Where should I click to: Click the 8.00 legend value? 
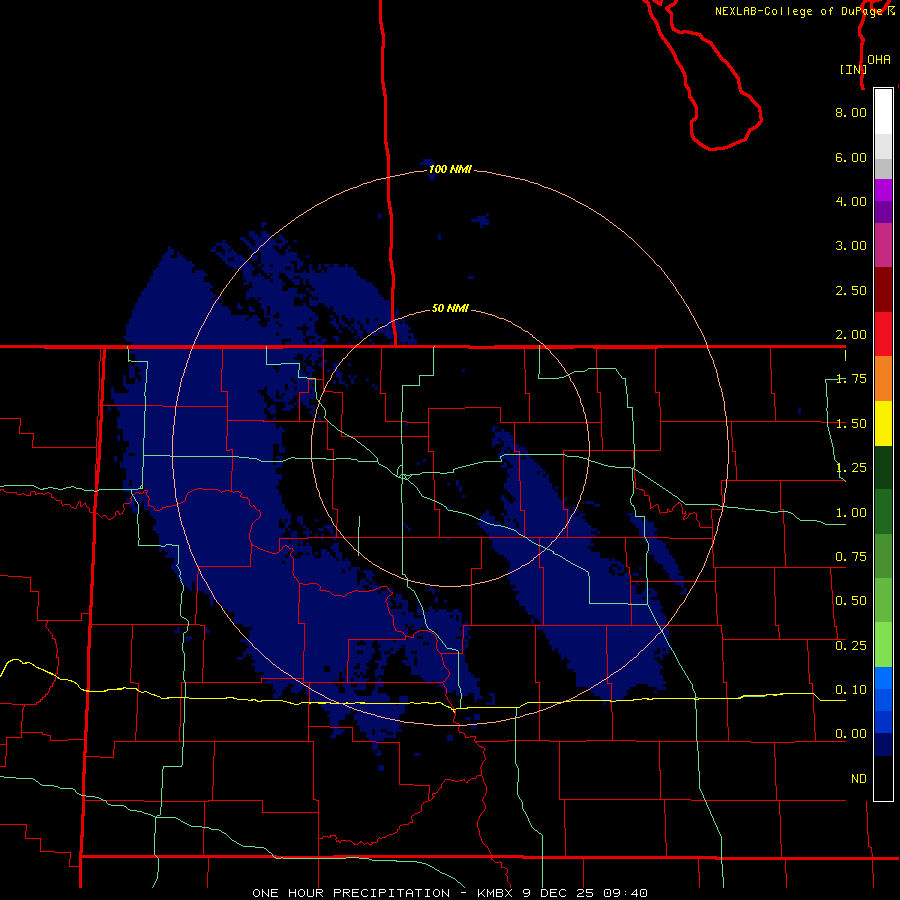[851, 112]
